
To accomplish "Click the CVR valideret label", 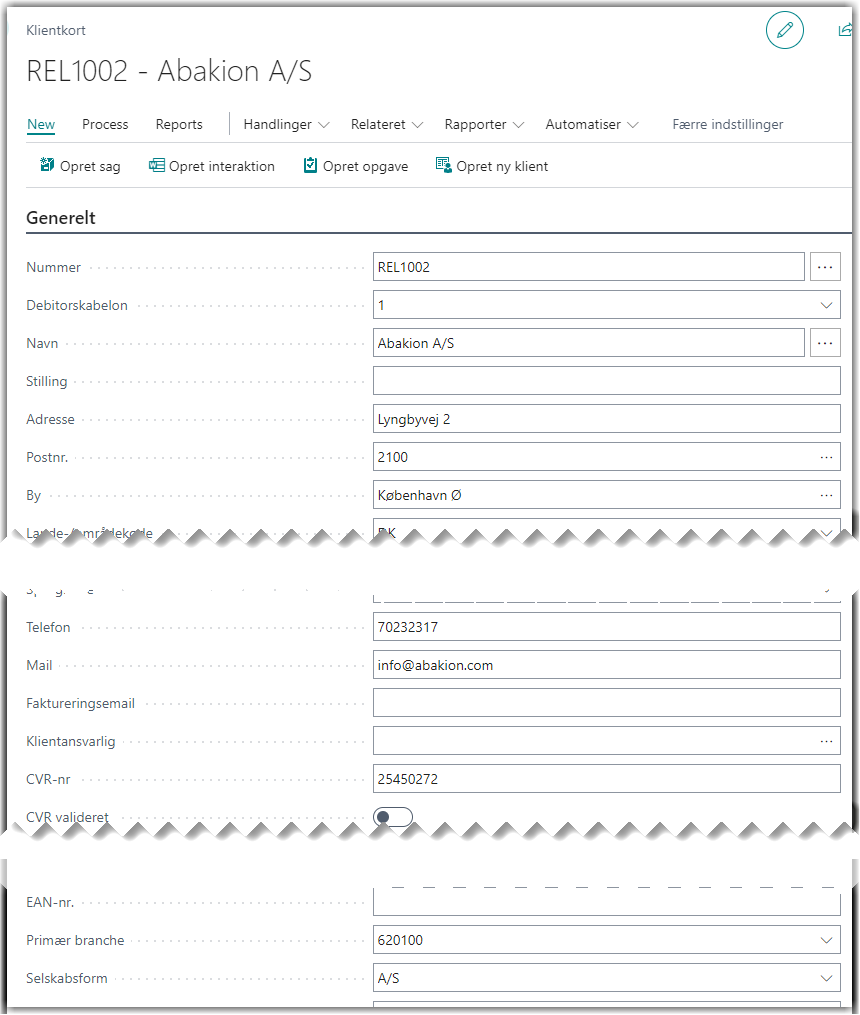I will 67,817.
